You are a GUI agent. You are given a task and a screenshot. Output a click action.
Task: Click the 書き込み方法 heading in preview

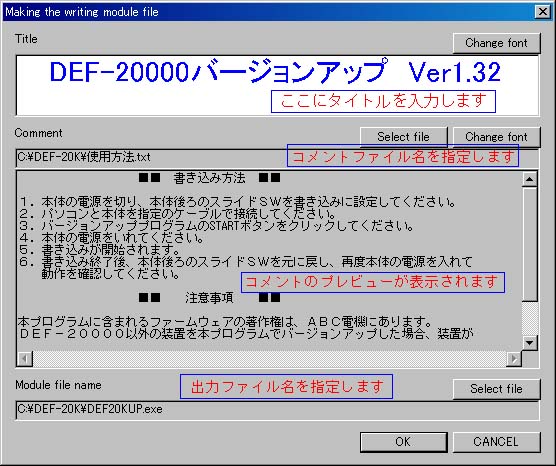pyautogui.click(x=209, y=178)
